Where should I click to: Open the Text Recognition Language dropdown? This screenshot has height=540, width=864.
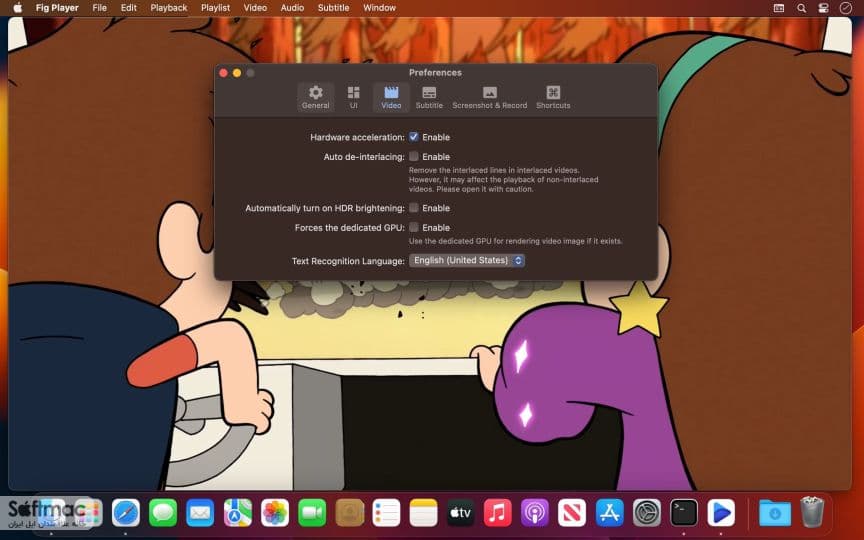[x=467, y=260]
